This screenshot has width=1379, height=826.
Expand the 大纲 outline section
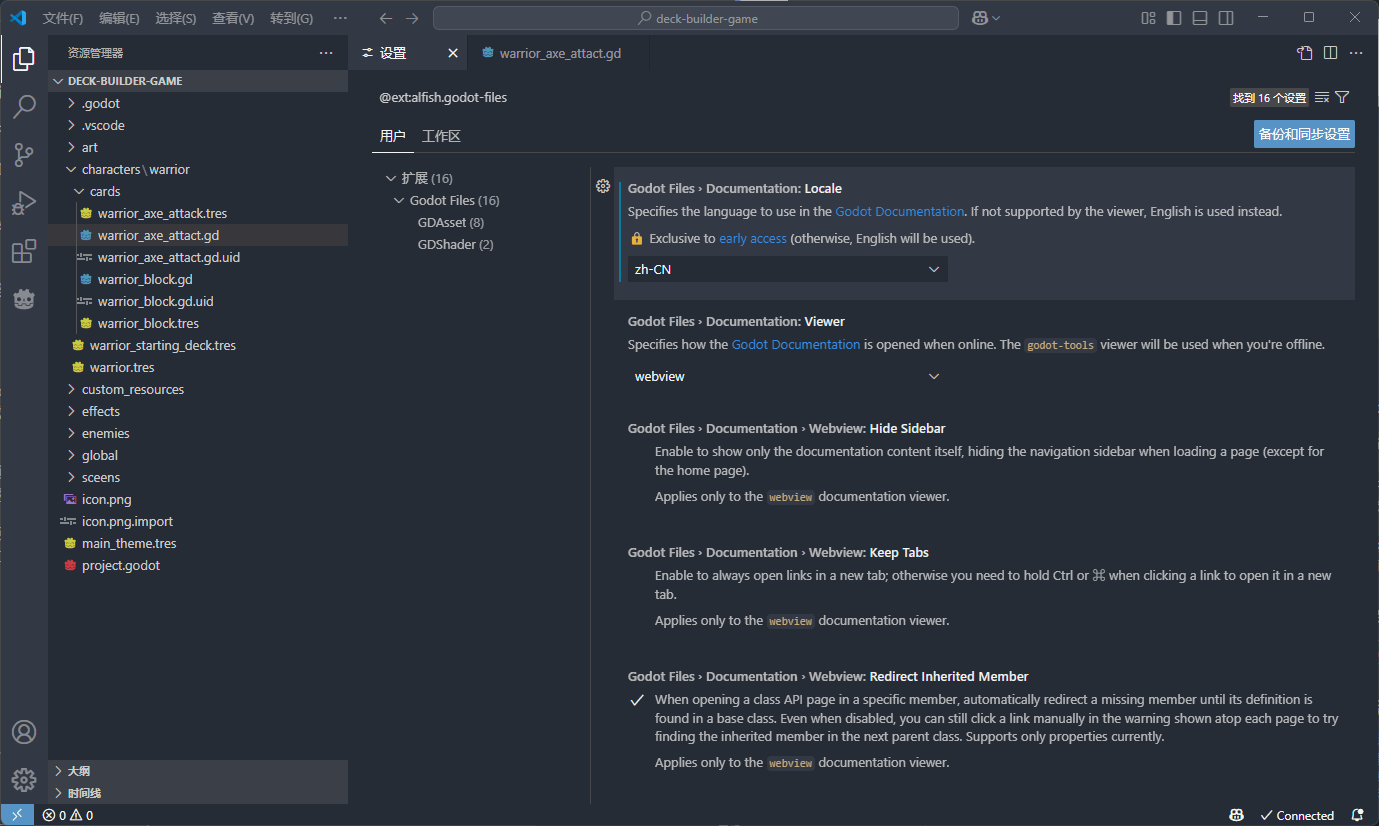tap(198, 771)
